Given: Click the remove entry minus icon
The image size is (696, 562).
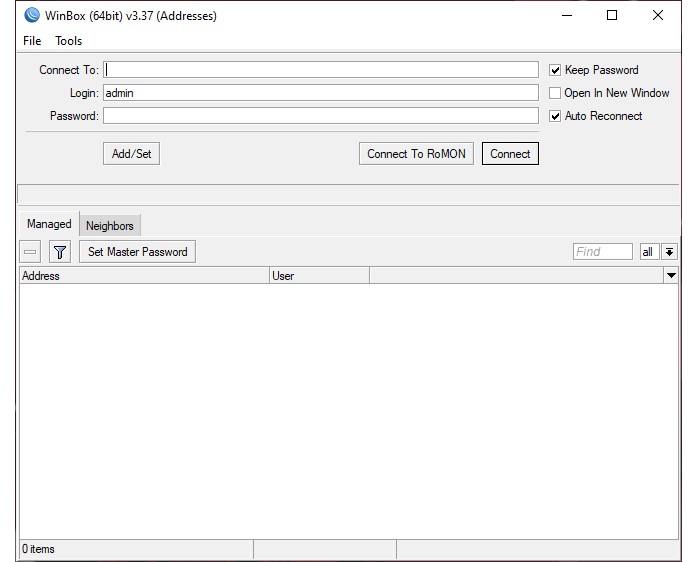Looking at the screenshot, I should point(30,252).
